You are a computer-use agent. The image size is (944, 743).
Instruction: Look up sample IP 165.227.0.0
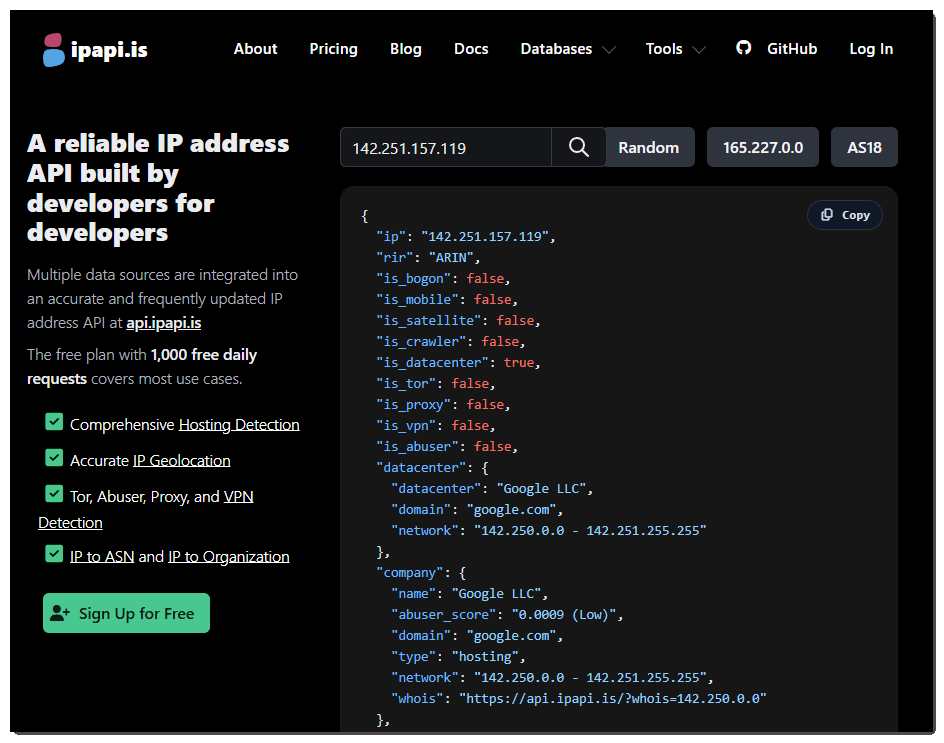pos(763,147)
